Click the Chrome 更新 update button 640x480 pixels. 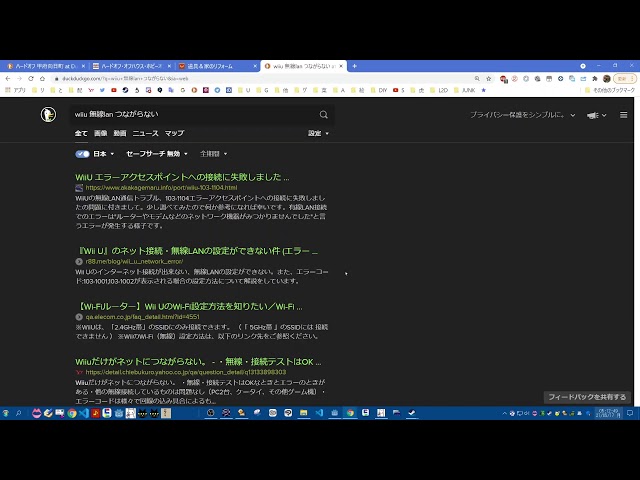tap(624, 78)
